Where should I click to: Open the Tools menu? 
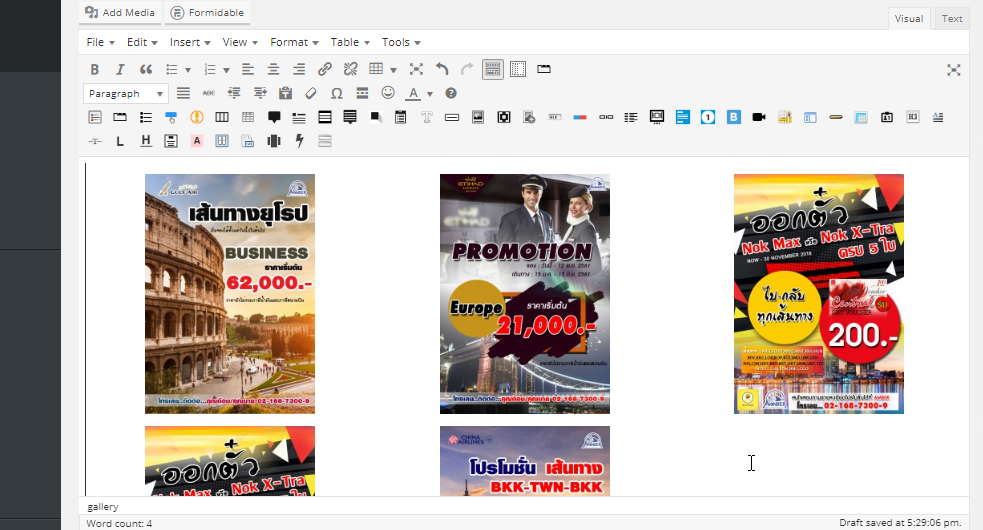[x=401, y=42]
